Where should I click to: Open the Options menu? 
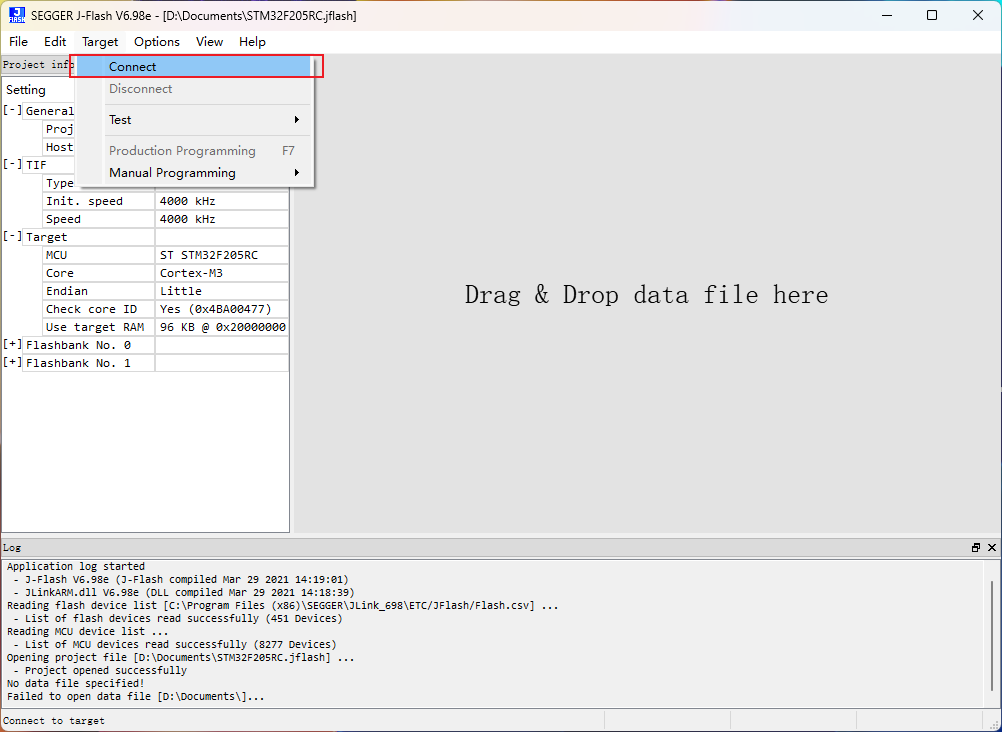[x=157, y=42]
